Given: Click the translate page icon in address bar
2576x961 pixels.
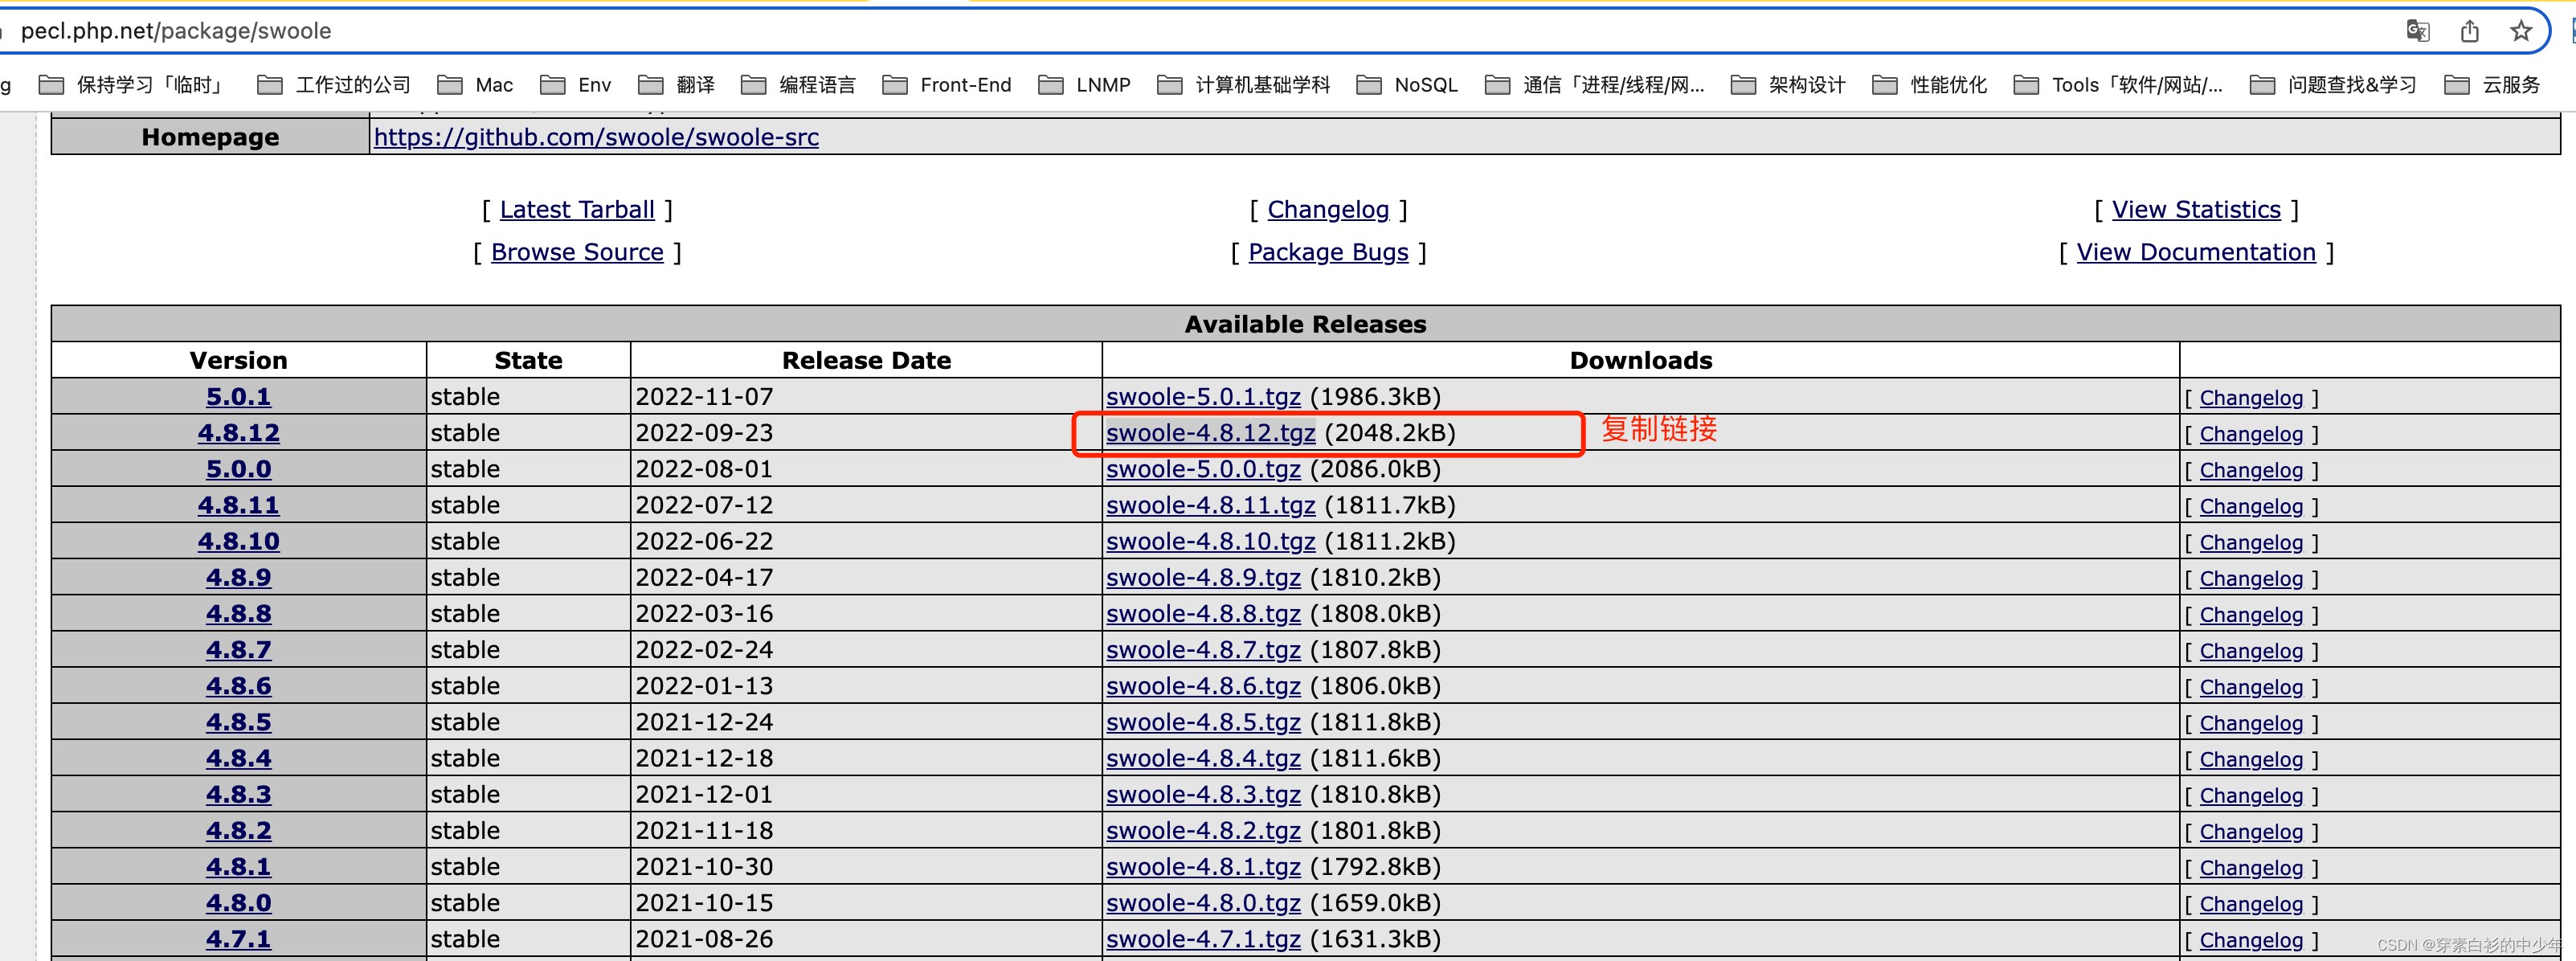Looking at the screenshot, I should point(2417,31).
